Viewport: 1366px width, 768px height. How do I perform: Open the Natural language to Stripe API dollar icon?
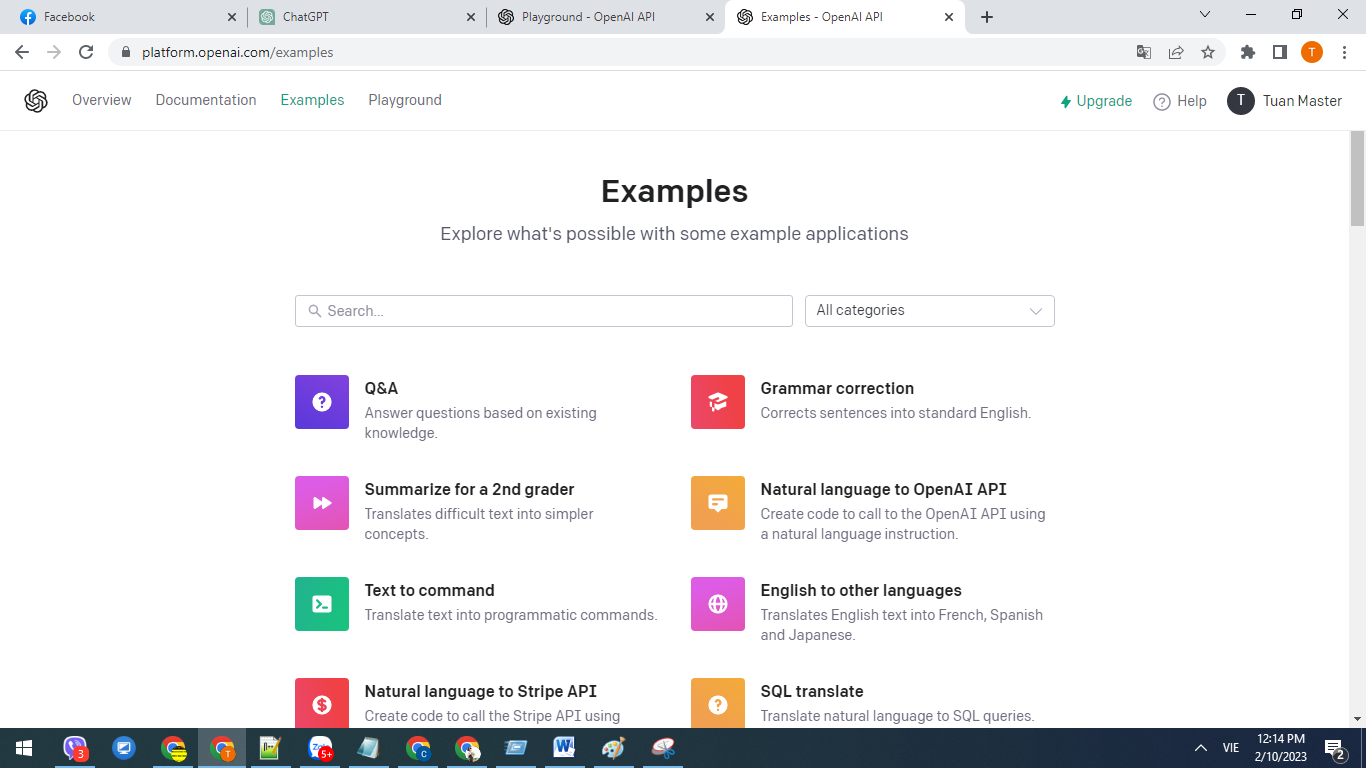(x=322, y=703)
